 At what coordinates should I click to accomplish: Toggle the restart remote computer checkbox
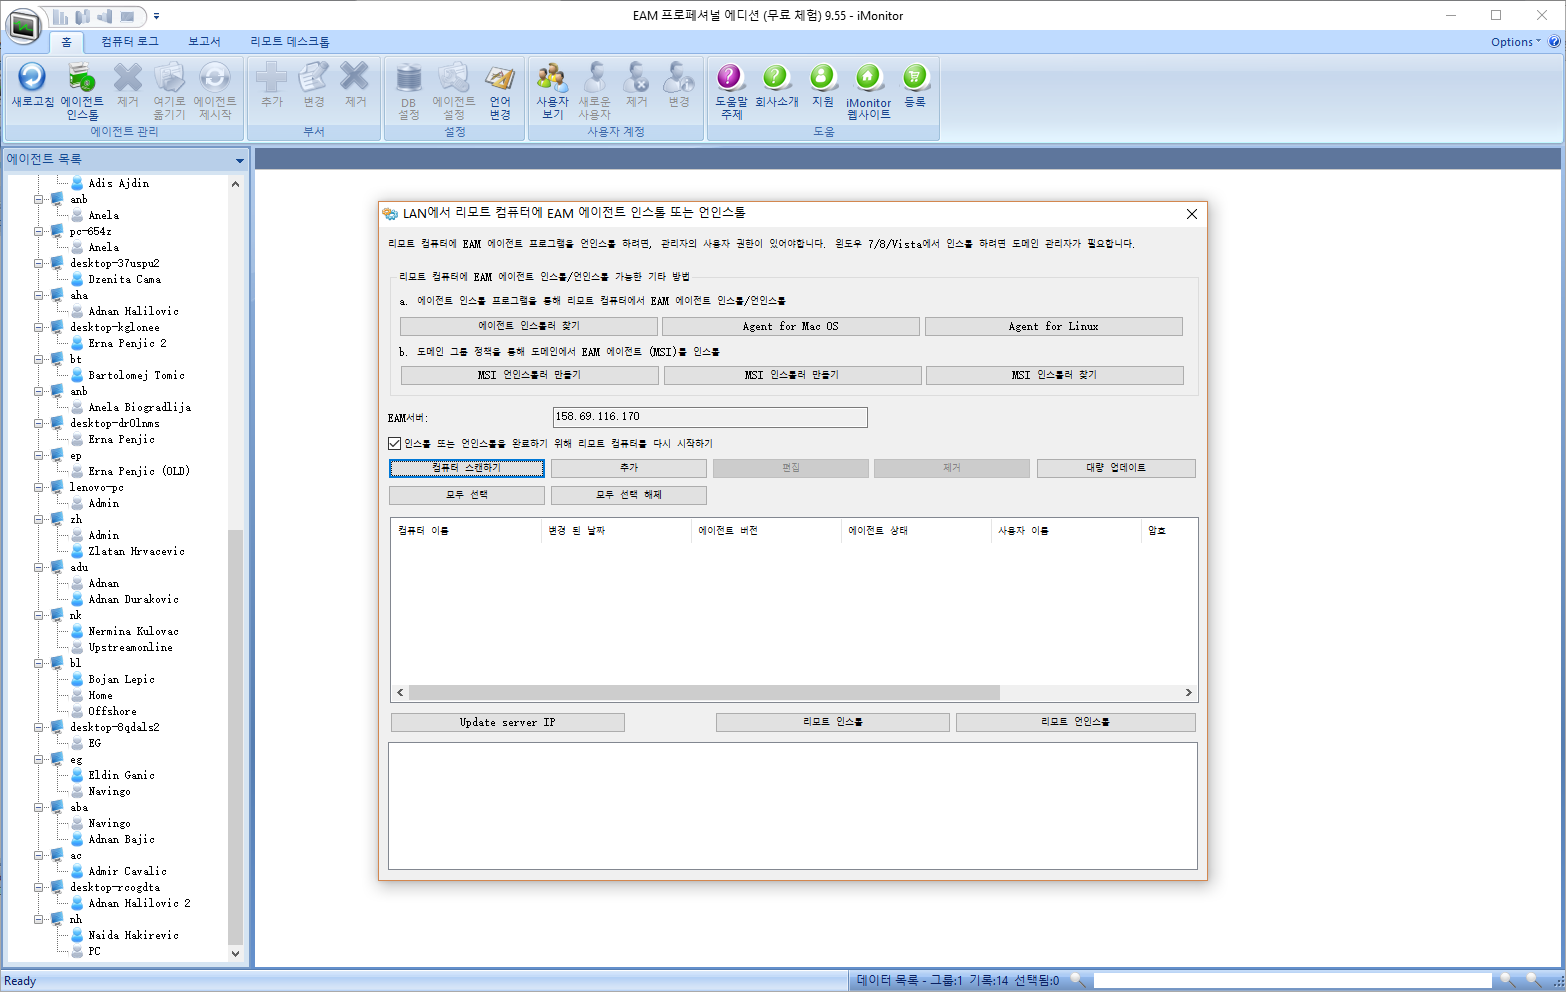395,443
